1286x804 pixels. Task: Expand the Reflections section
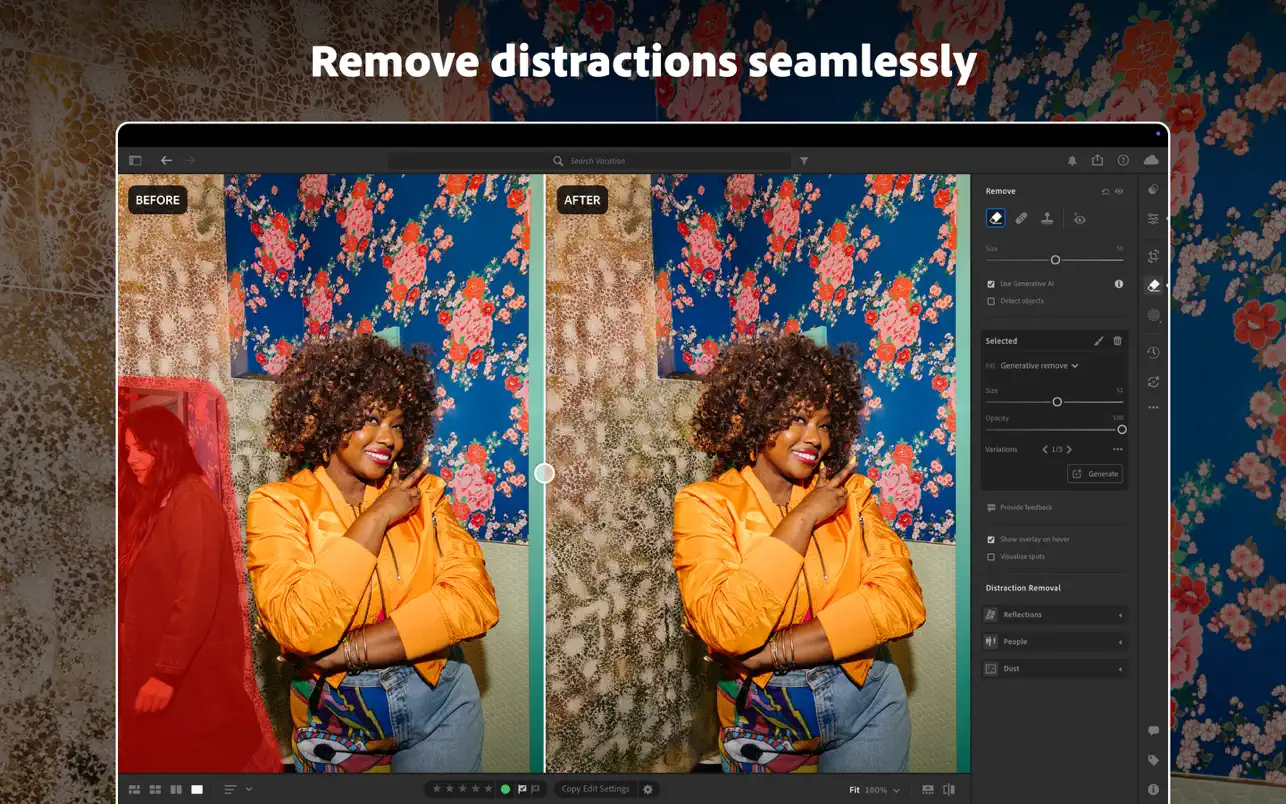tap(1055, 615)
